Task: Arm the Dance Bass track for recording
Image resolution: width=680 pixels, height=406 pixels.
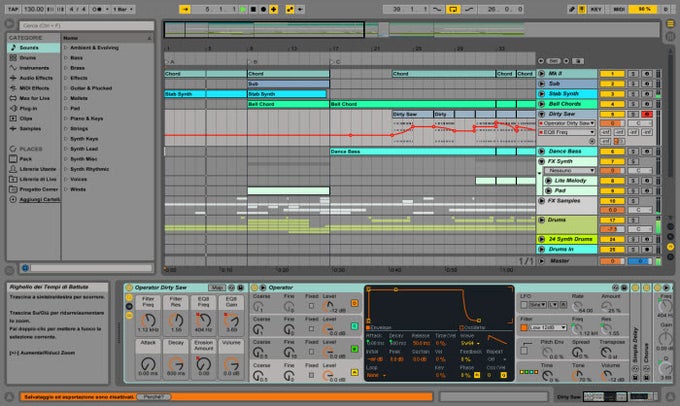Action: click(647, 151)
